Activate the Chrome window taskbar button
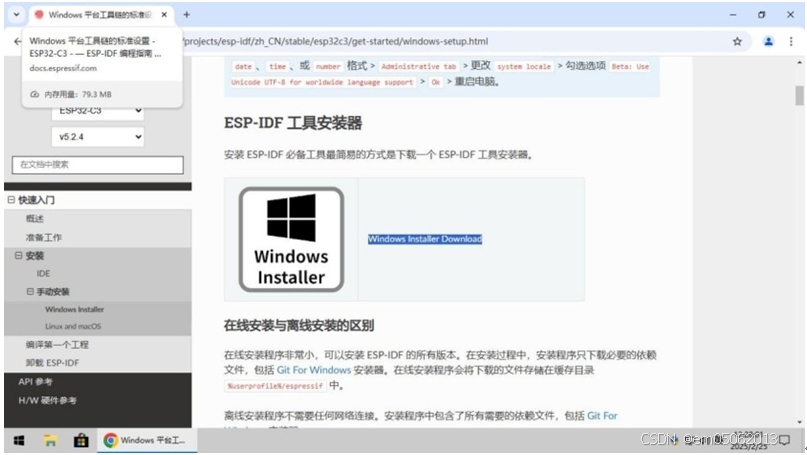The height and width of the screenshot is (455, 807). 147,441
